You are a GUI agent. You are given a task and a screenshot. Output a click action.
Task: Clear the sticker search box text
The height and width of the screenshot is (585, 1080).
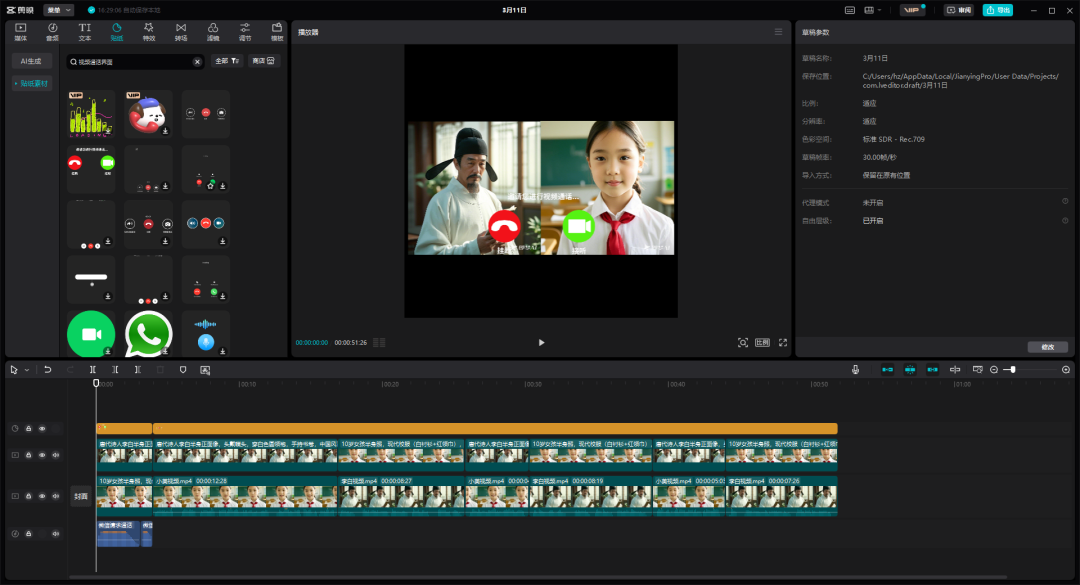click(197, 61)
